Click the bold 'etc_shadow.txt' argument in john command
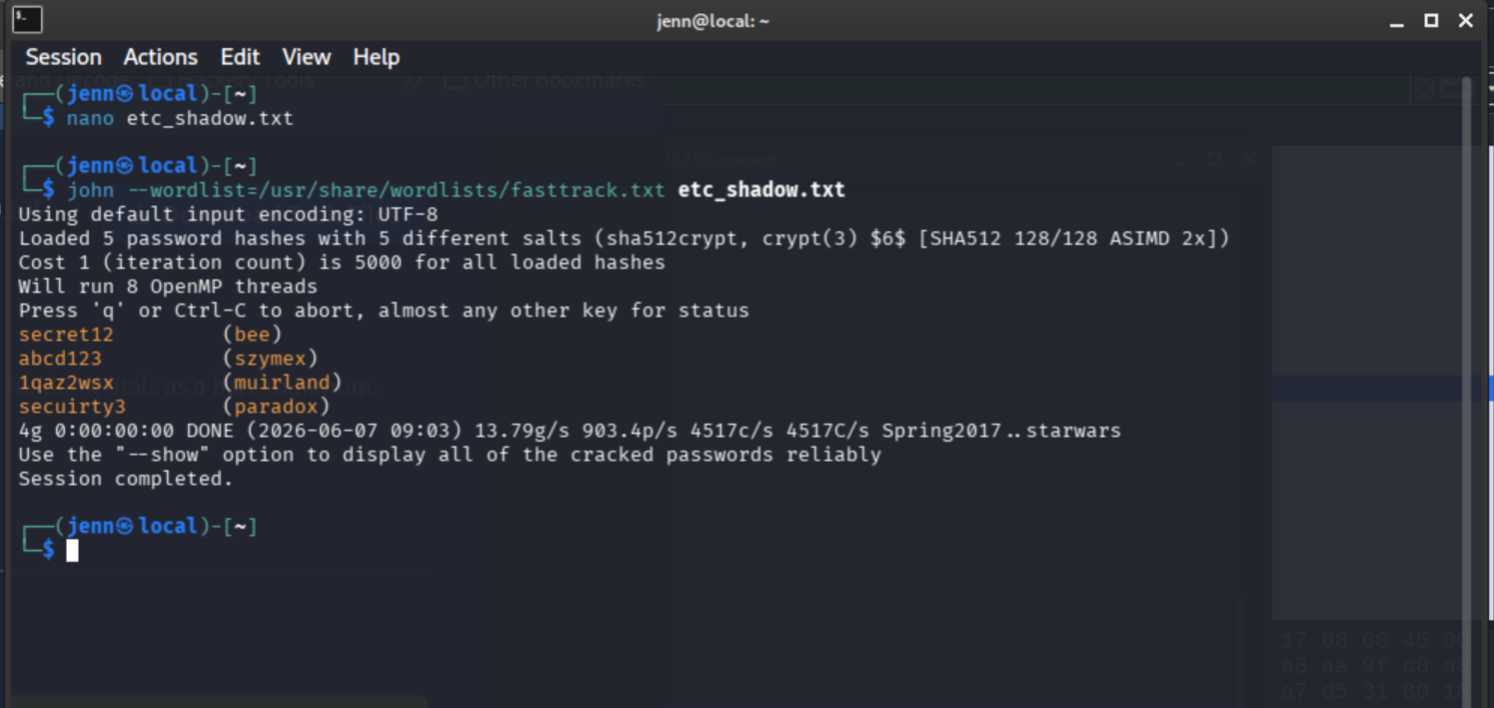 [761, 189]
